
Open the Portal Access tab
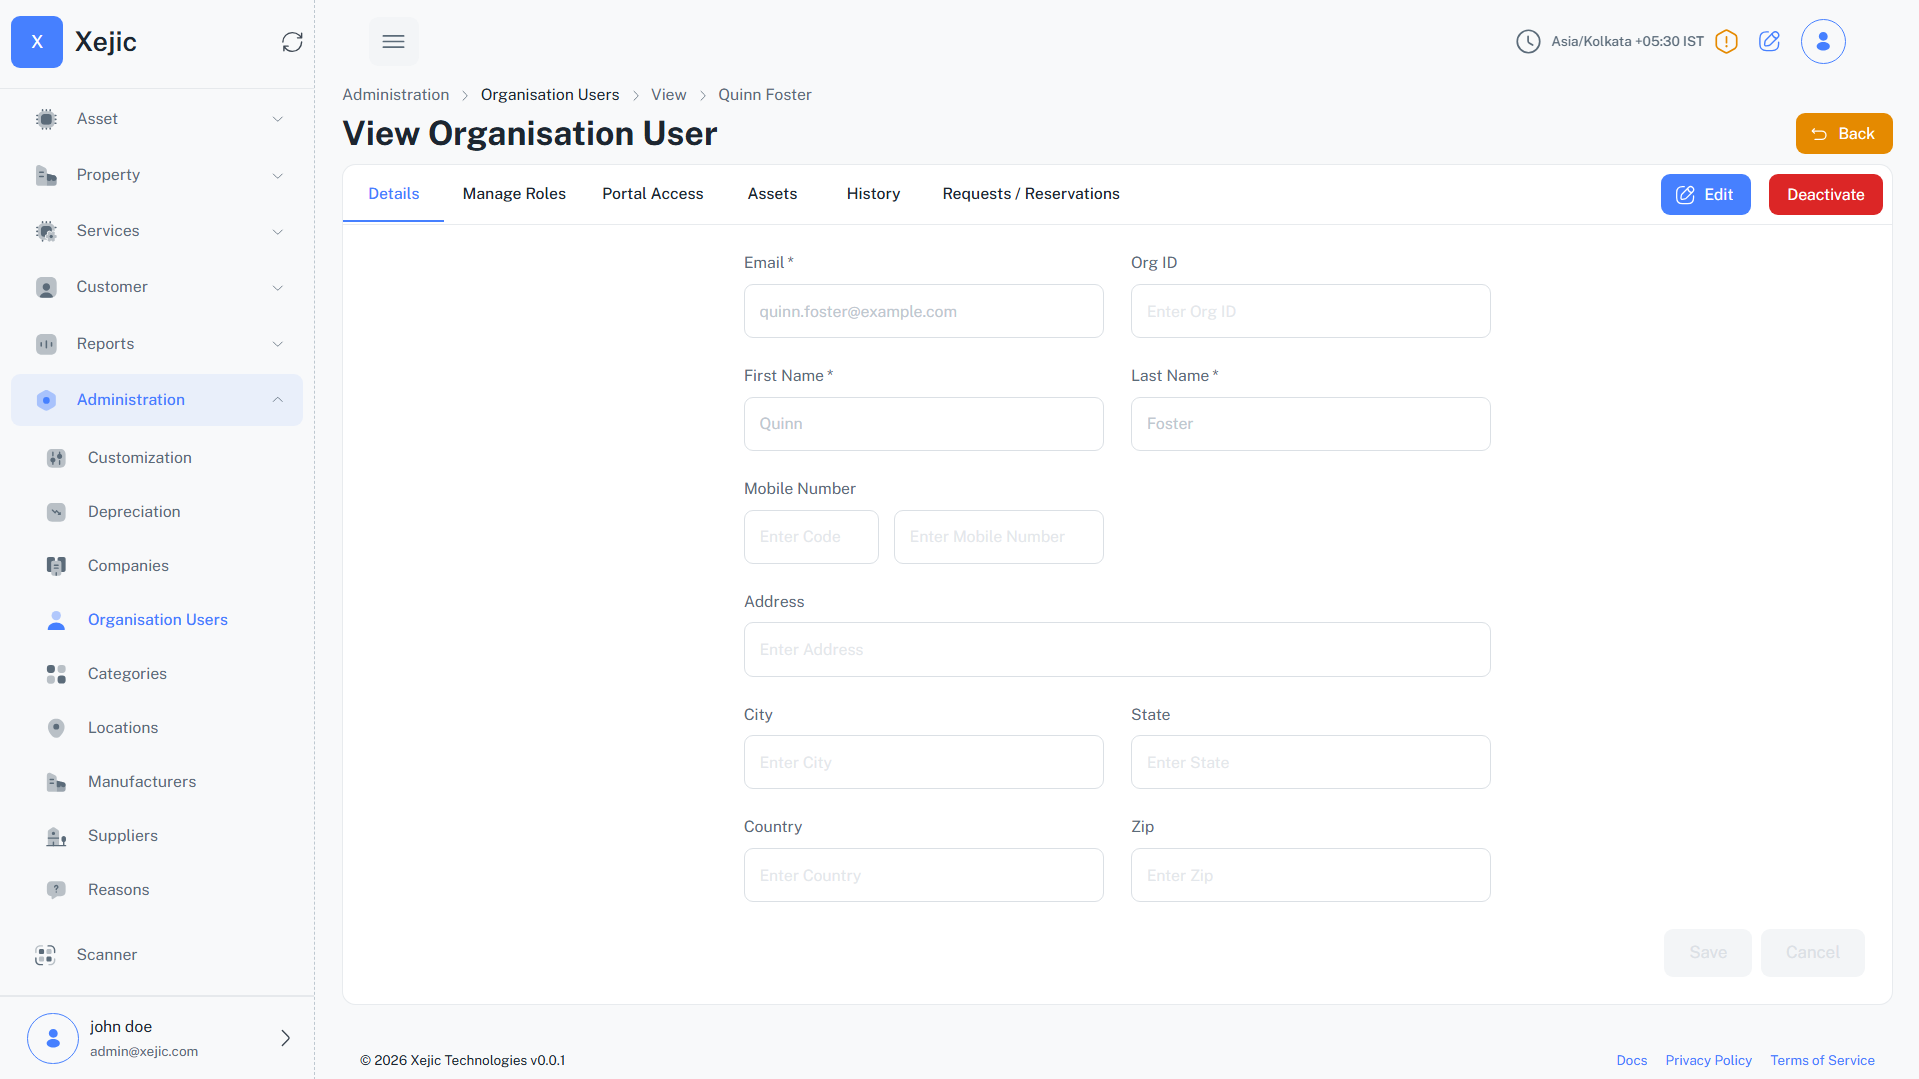(x=653, y=194)
